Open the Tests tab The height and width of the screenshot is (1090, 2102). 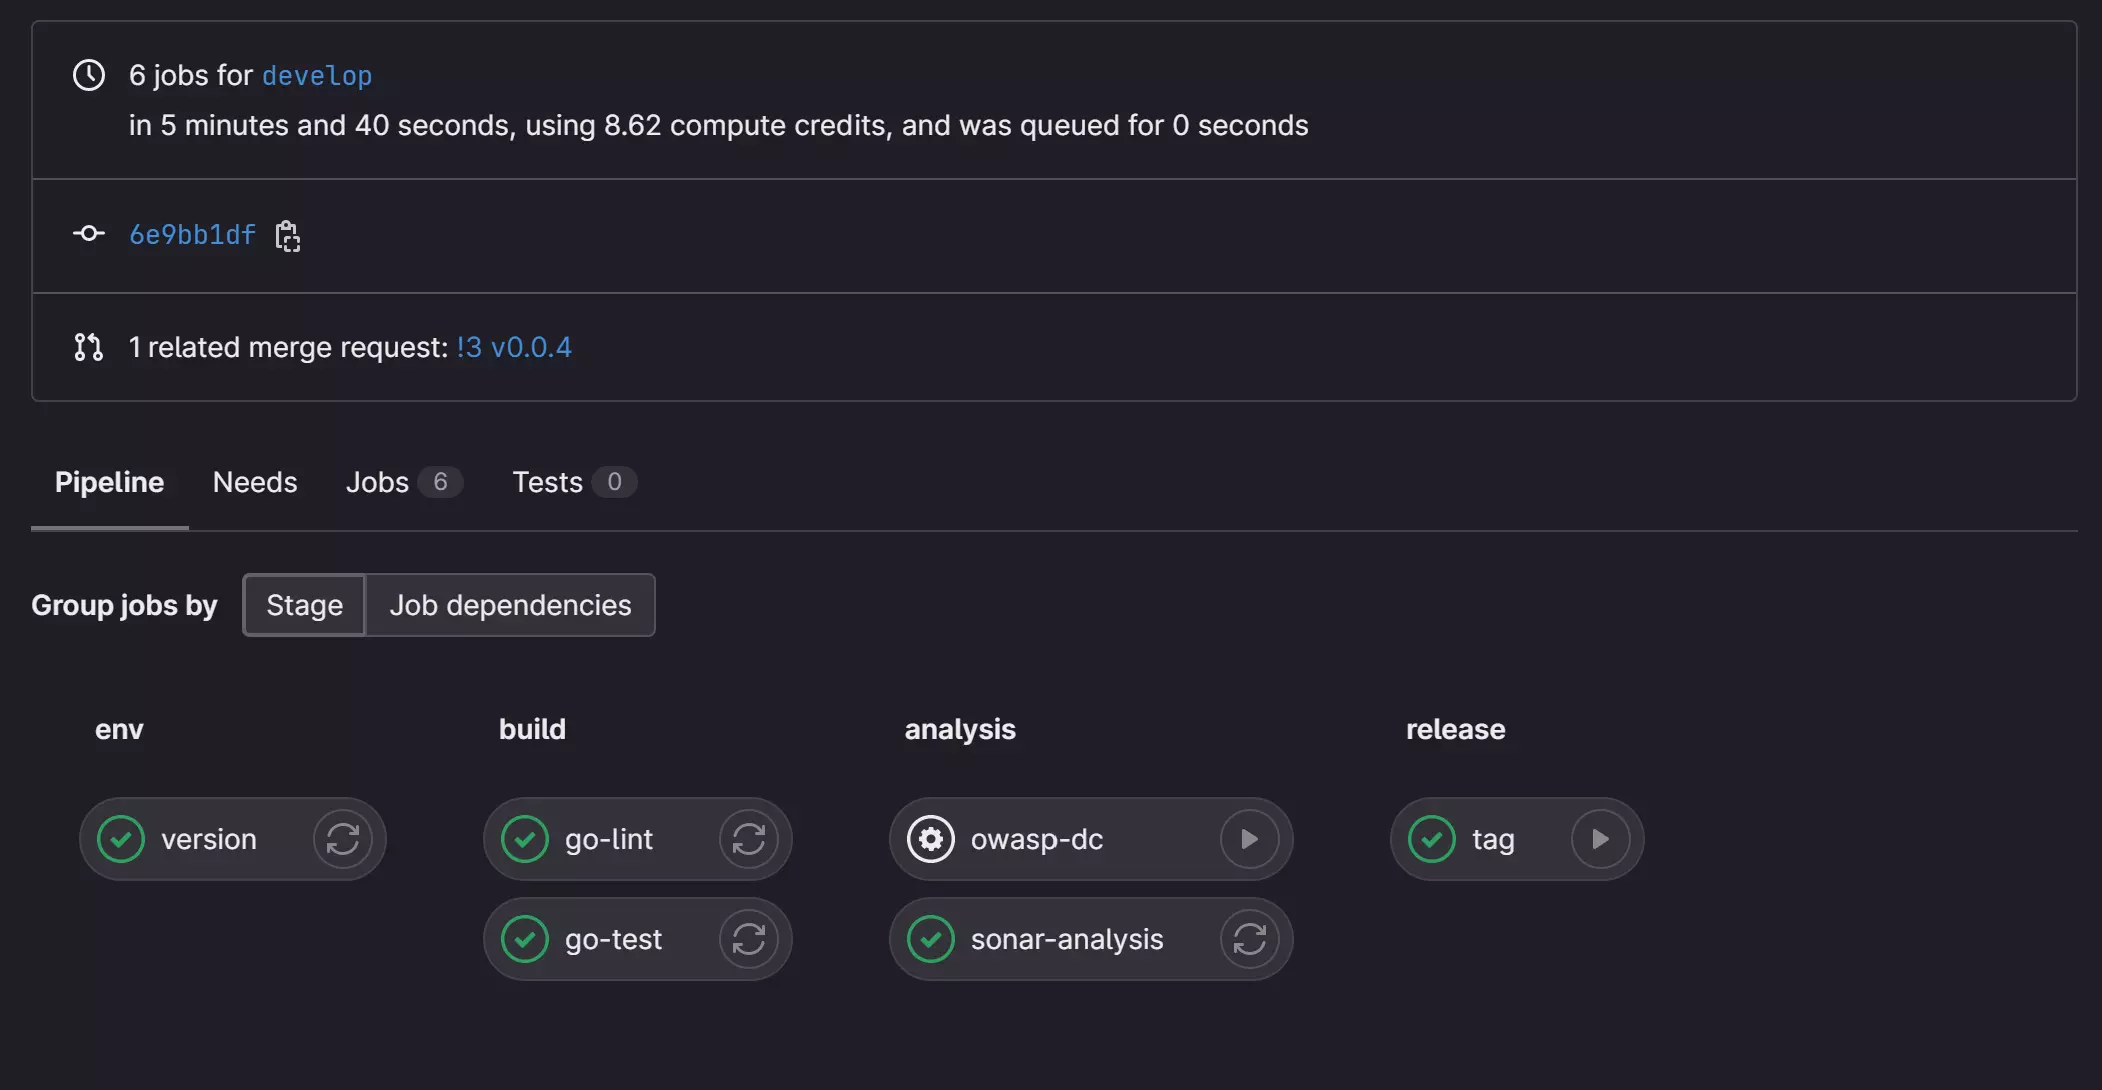pos(574,483)
